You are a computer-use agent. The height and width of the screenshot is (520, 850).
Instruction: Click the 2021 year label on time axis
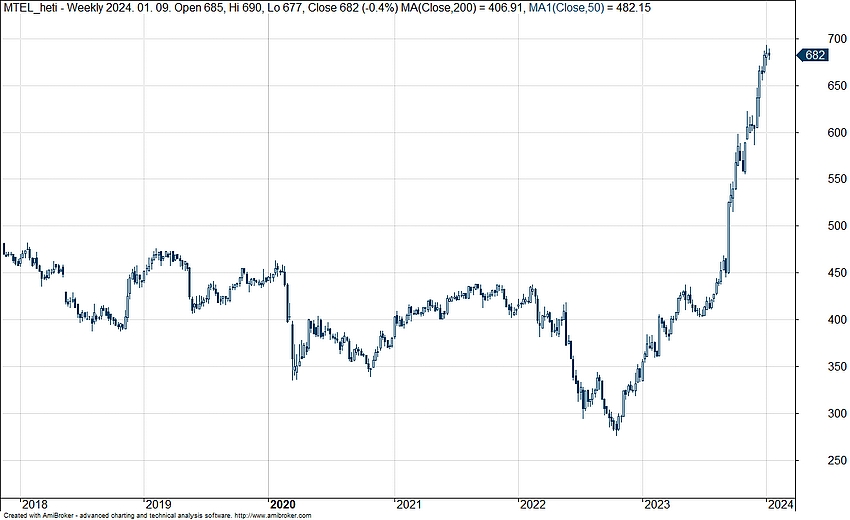pos(408,505)
